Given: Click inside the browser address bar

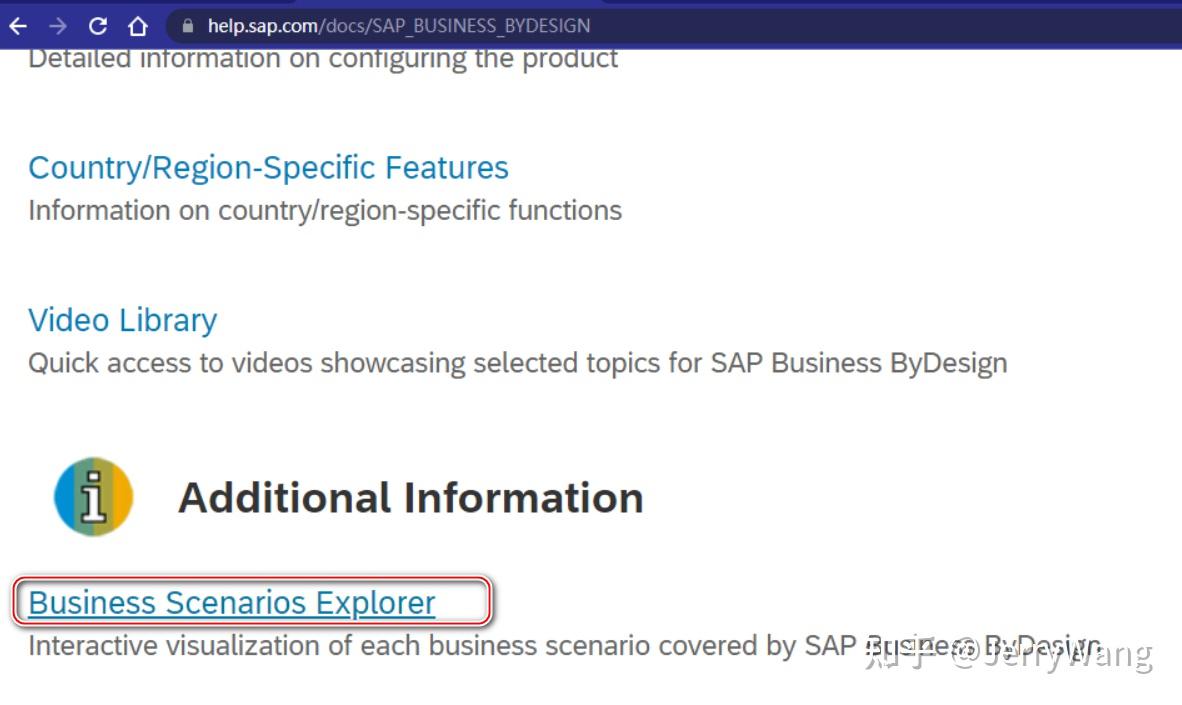Looking at the screenshot, I should click(400, 26).
